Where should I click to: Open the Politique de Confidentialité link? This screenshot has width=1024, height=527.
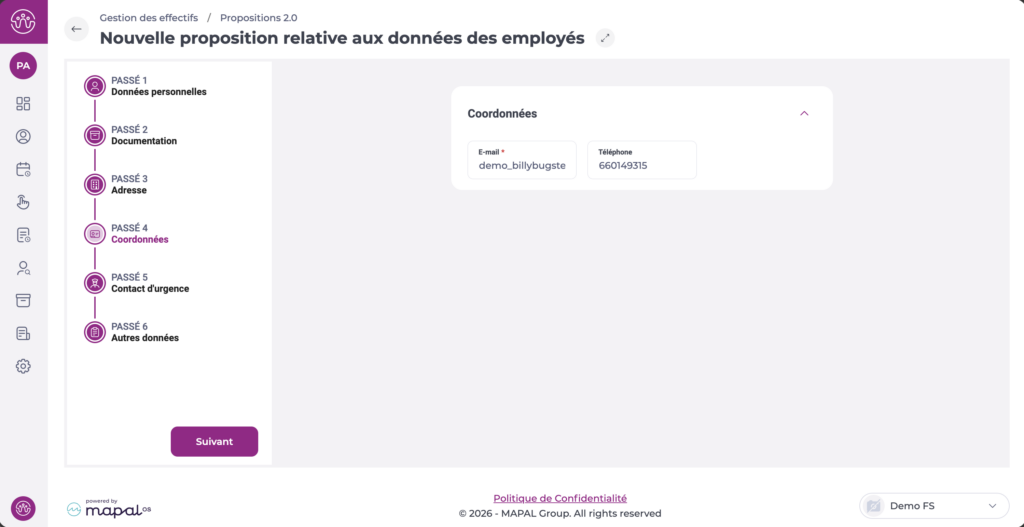[560, 498]
